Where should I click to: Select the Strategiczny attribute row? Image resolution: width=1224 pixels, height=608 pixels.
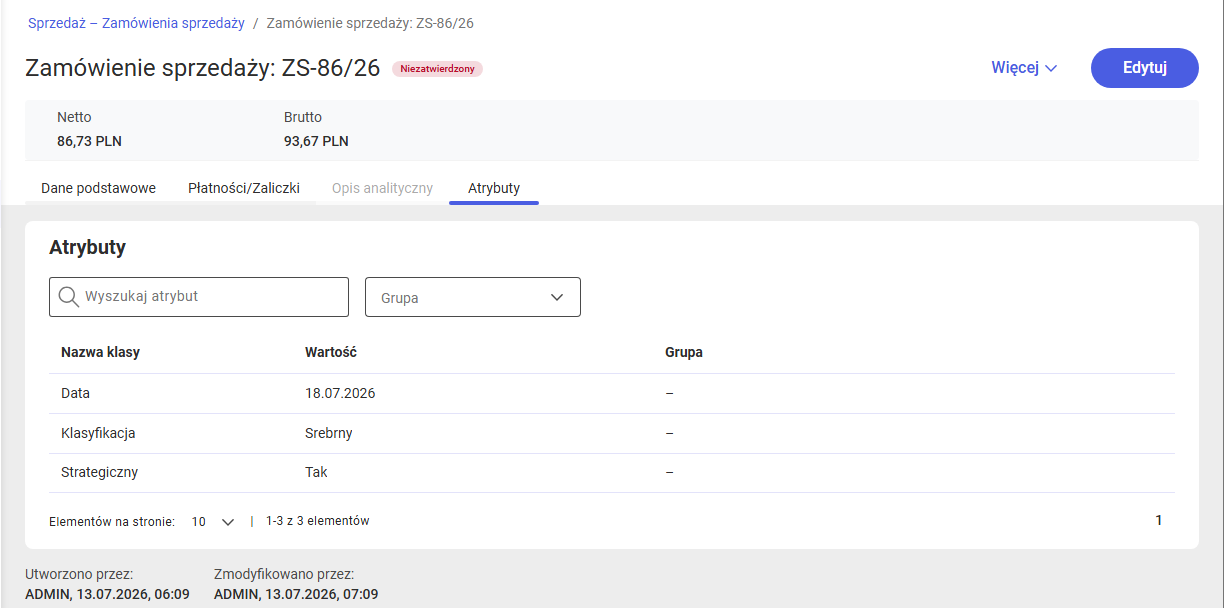click(612, 472)
